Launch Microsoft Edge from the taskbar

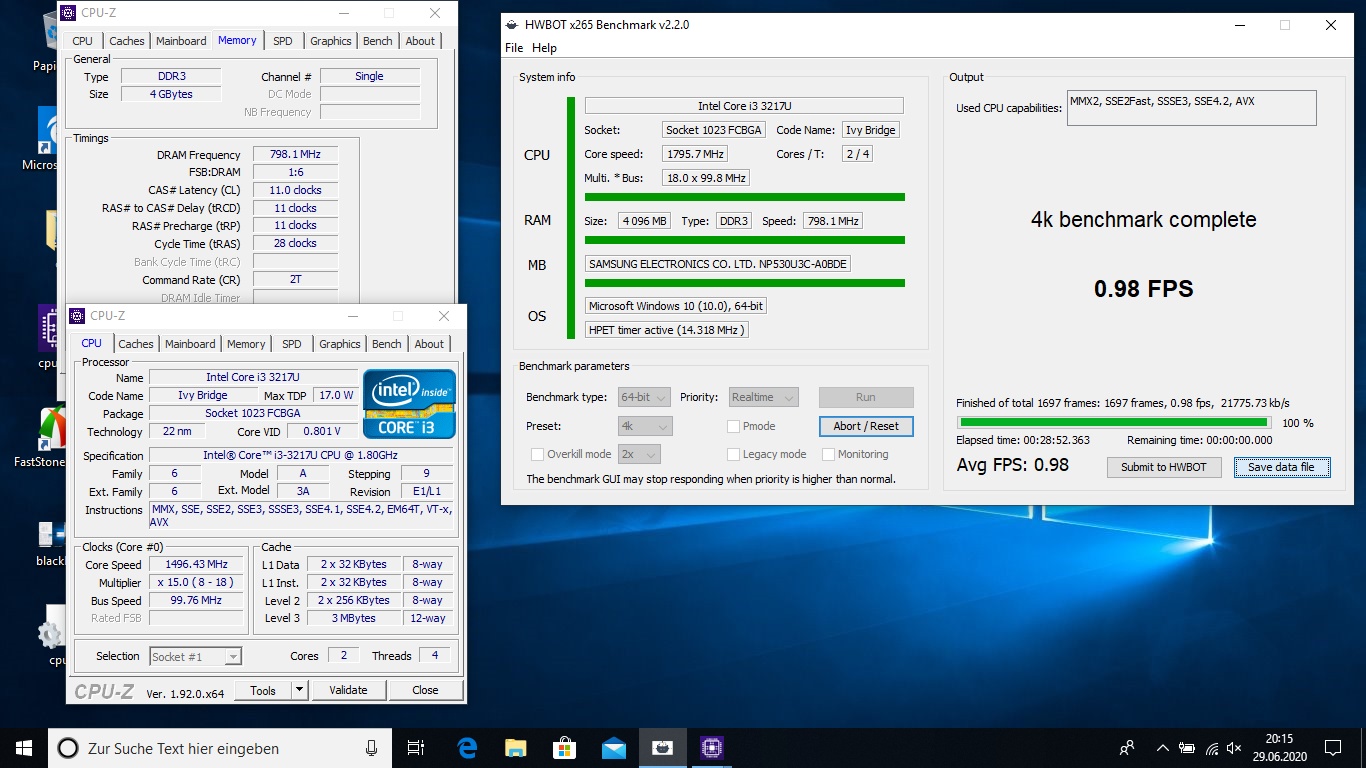pos(467,748)
